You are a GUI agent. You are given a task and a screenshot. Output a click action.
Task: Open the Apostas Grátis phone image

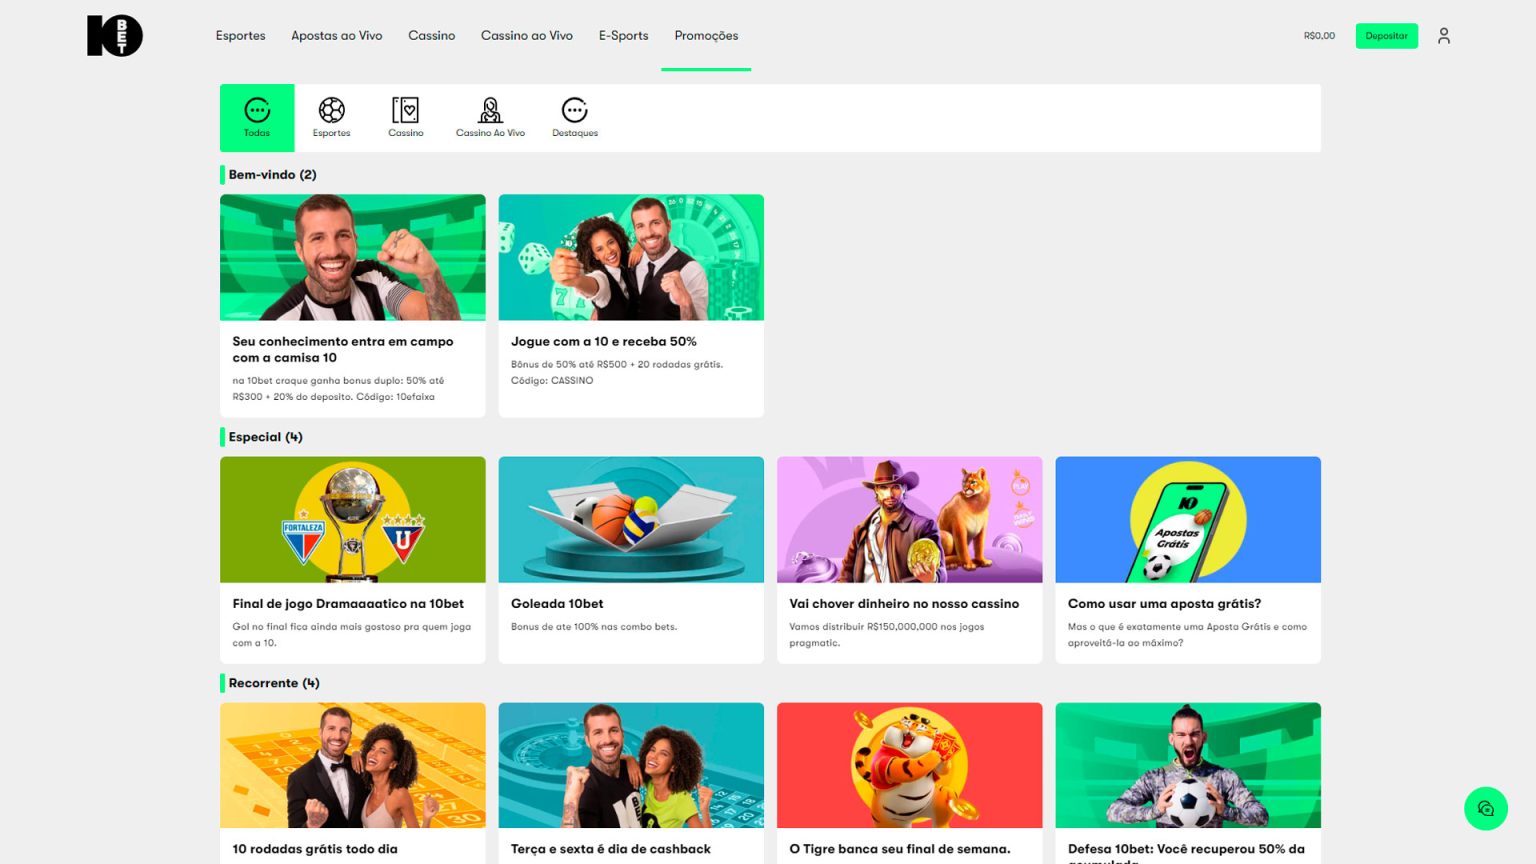click(x=1188, y=520)
